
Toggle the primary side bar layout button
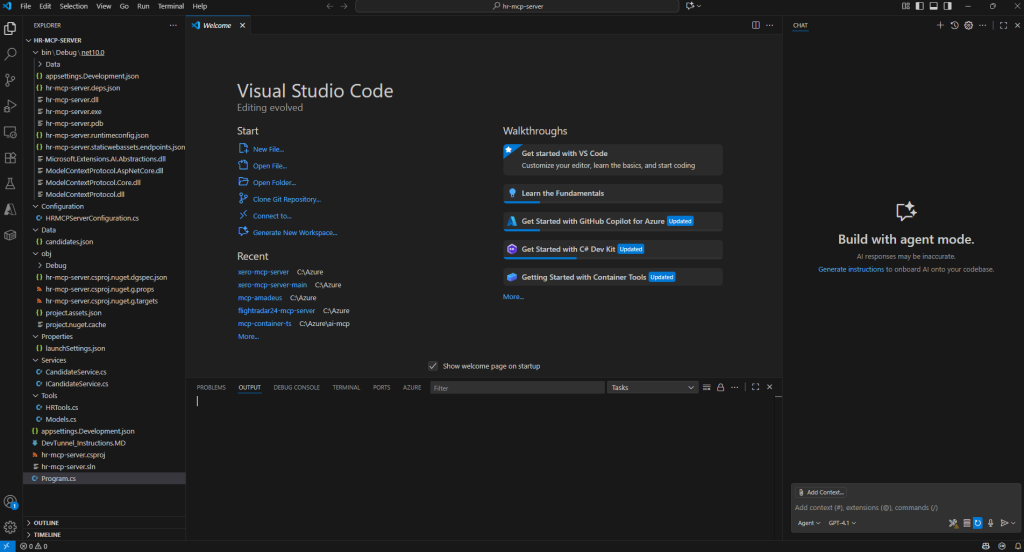tap(918, 6)
